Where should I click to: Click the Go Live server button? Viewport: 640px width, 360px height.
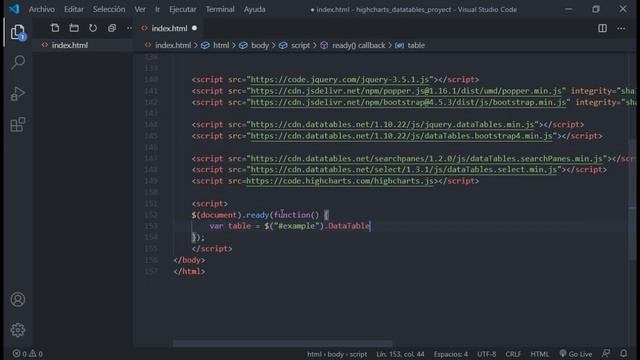click(x=576, y=354)
